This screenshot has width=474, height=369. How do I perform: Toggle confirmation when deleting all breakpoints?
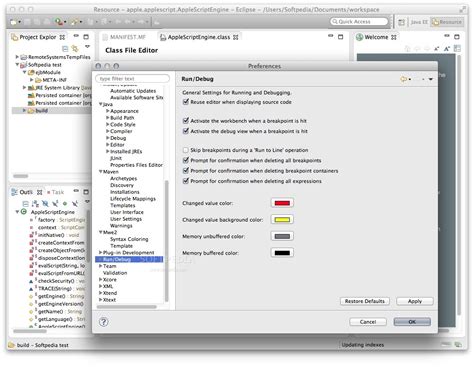pyautogui.click(x=186, y=160)
